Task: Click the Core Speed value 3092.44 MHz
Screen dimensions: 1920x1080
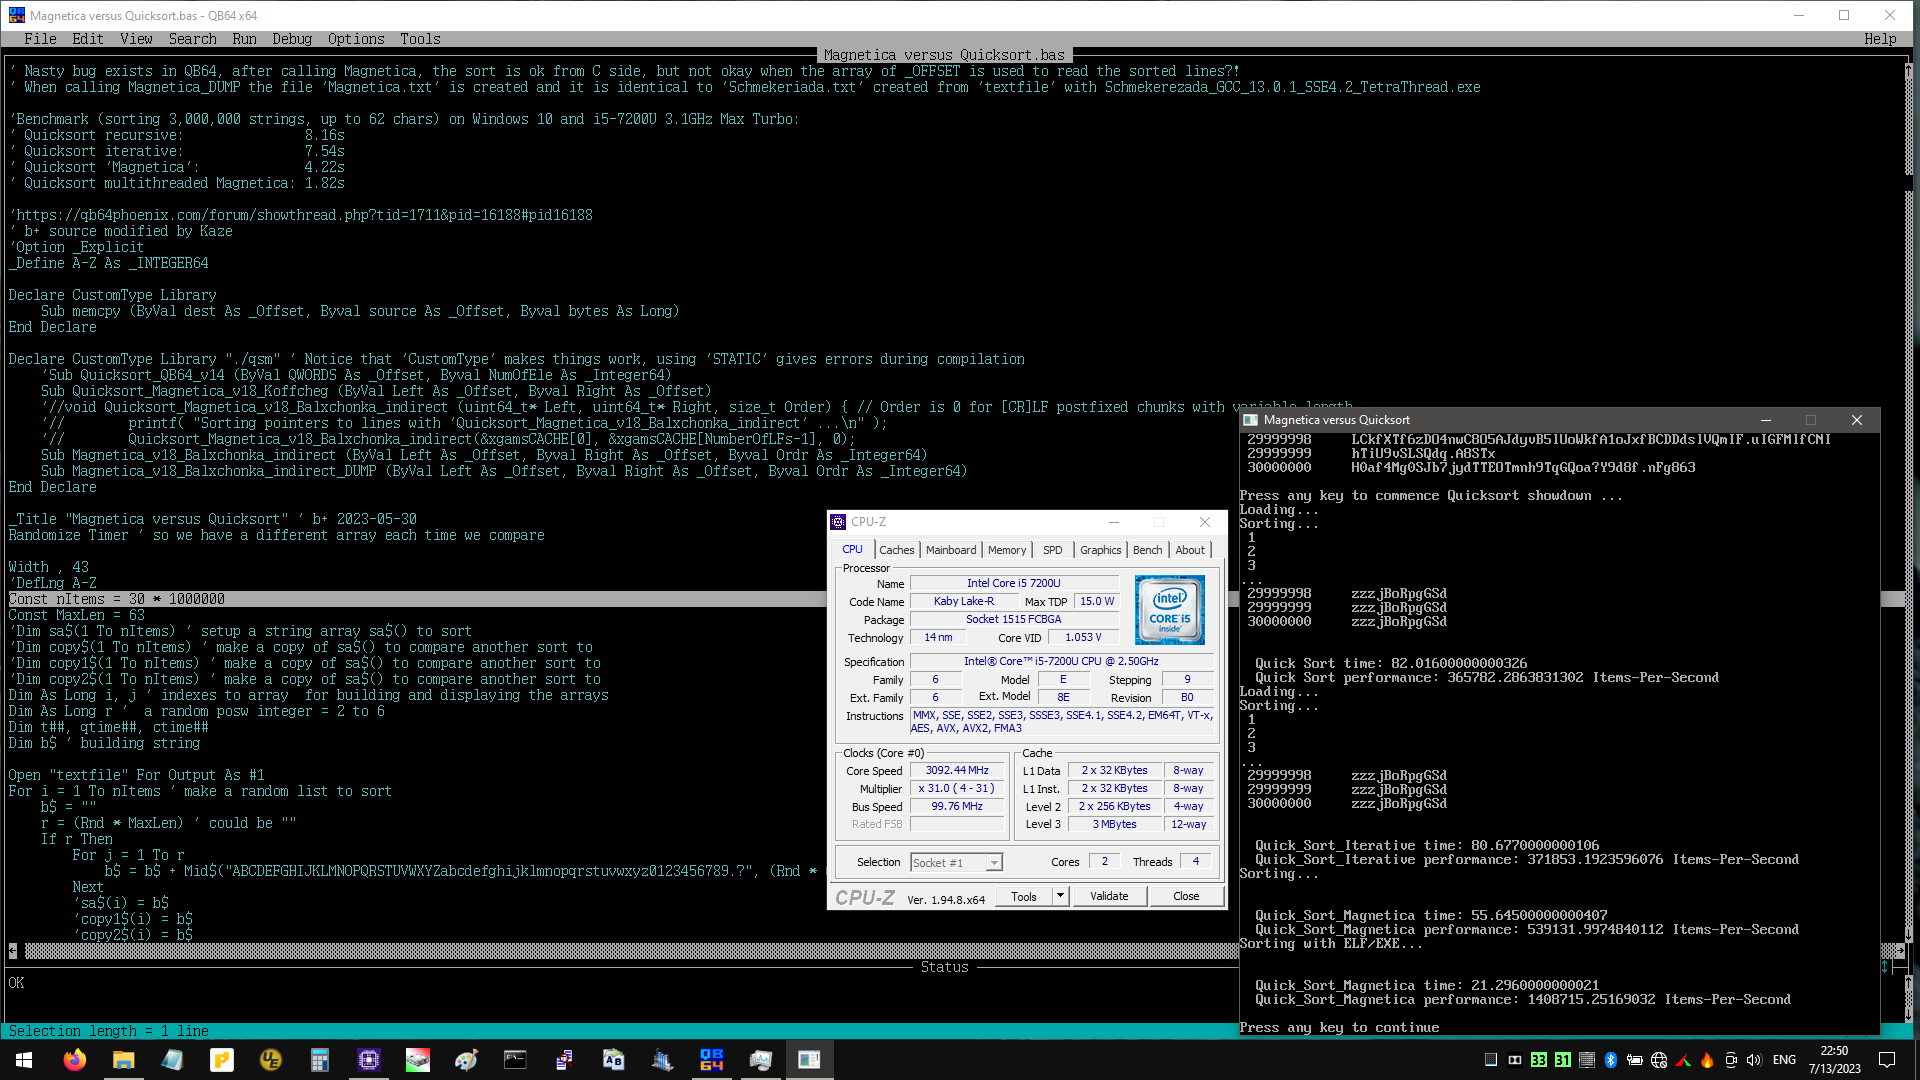Action: (x=957, y=771)
